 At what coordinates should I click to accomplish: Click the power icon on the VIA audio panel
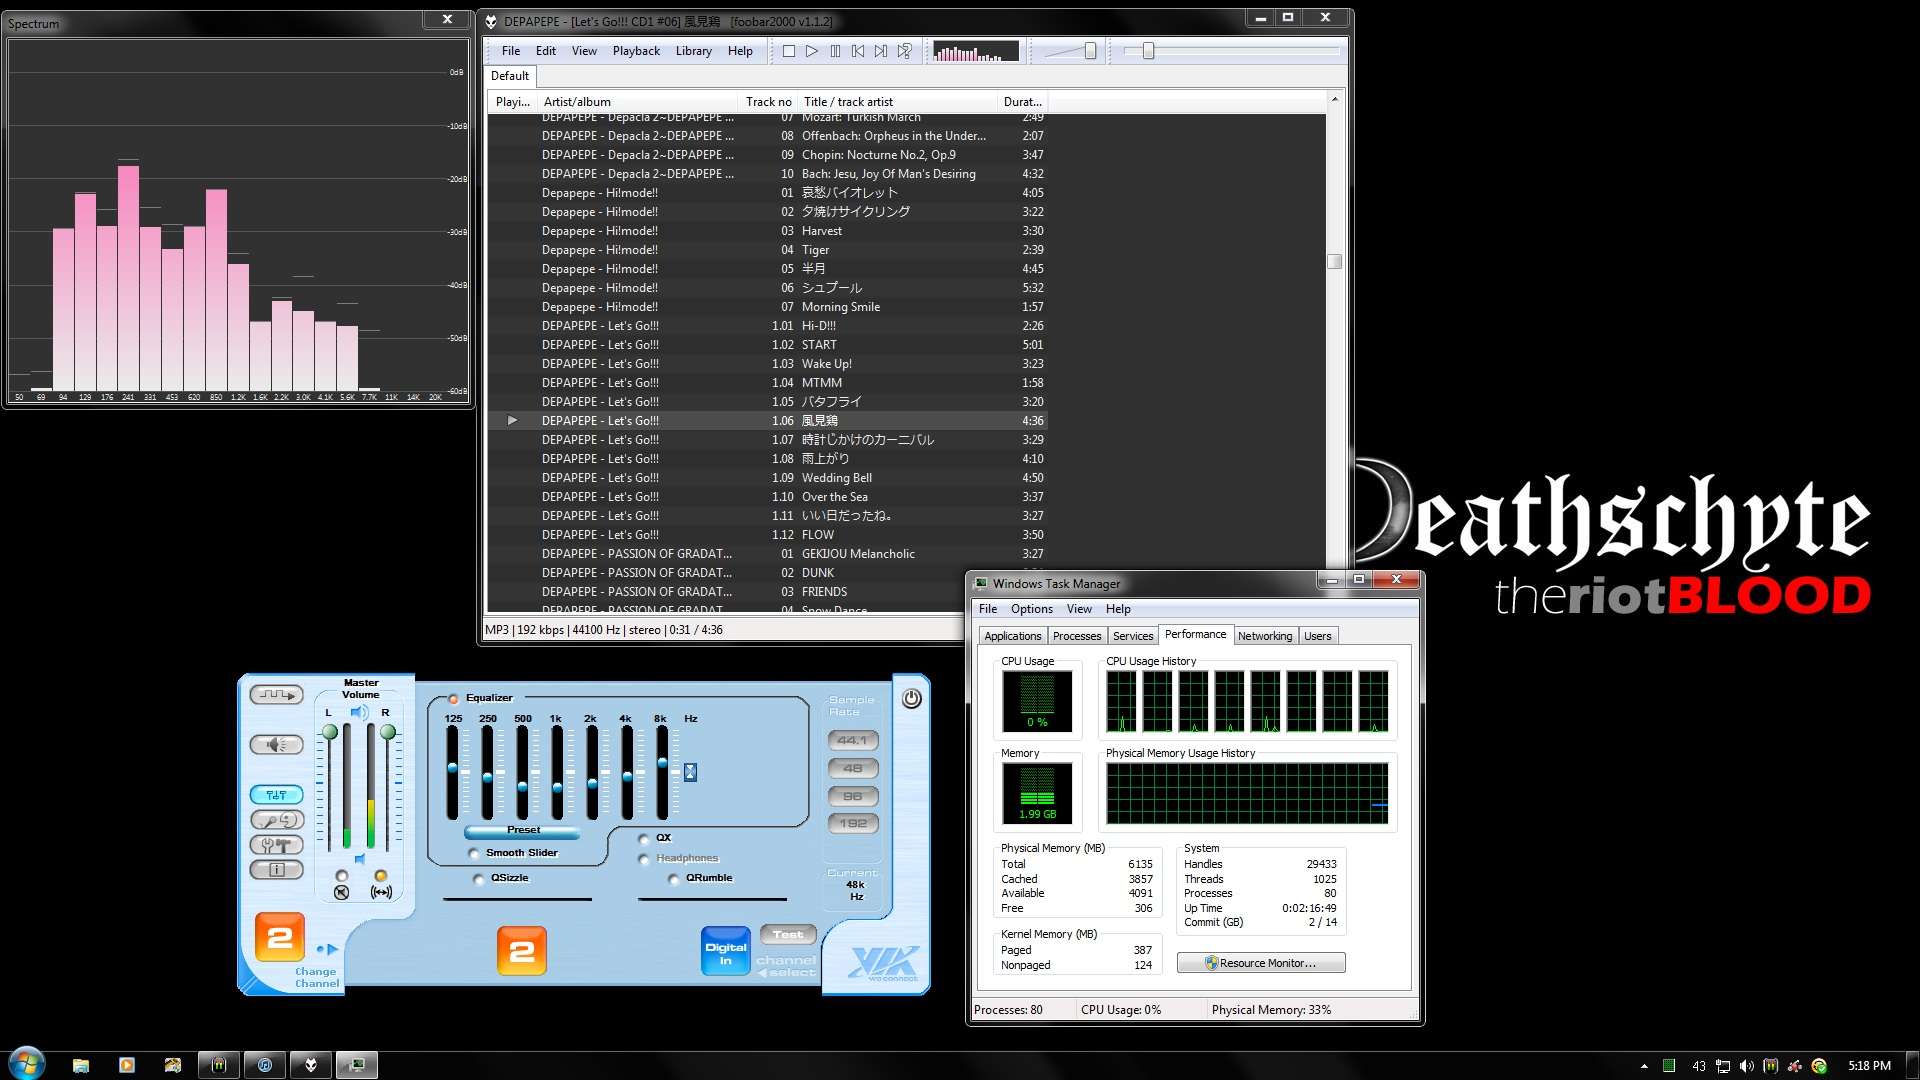pyautogui.click(x=910, y=700)
